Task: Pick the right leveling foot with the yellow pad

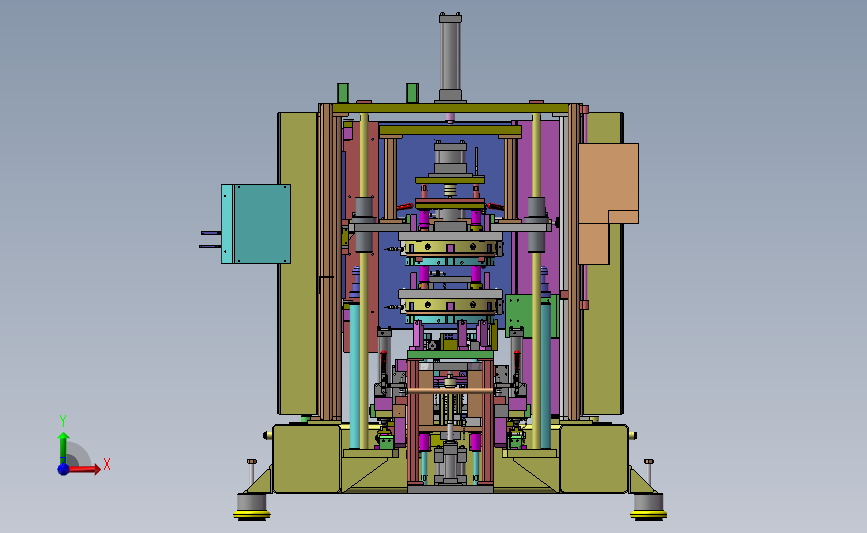Action: point(649,507)
